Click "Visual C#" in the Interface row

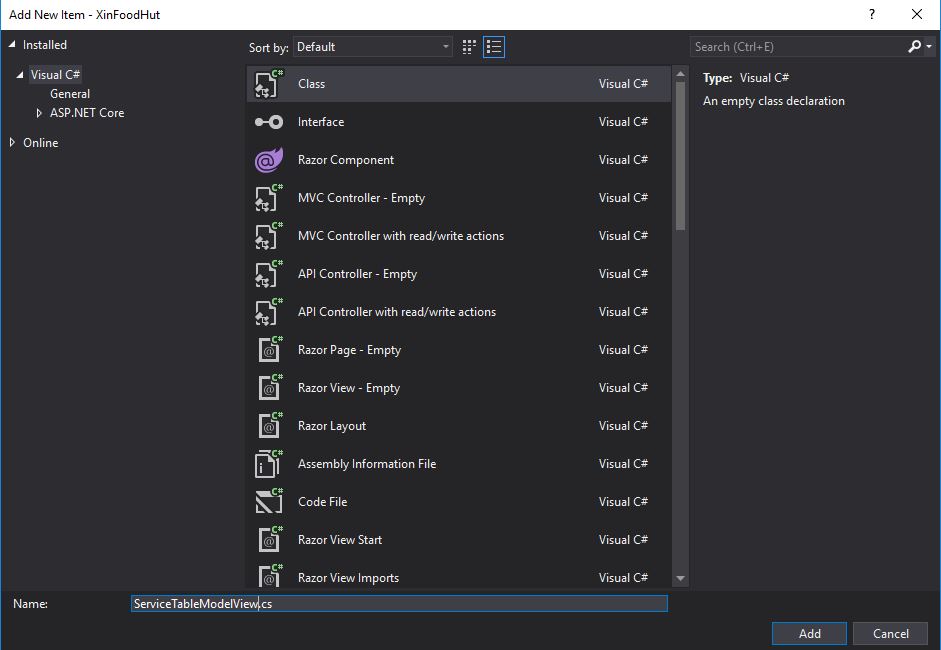pos(623,122)
